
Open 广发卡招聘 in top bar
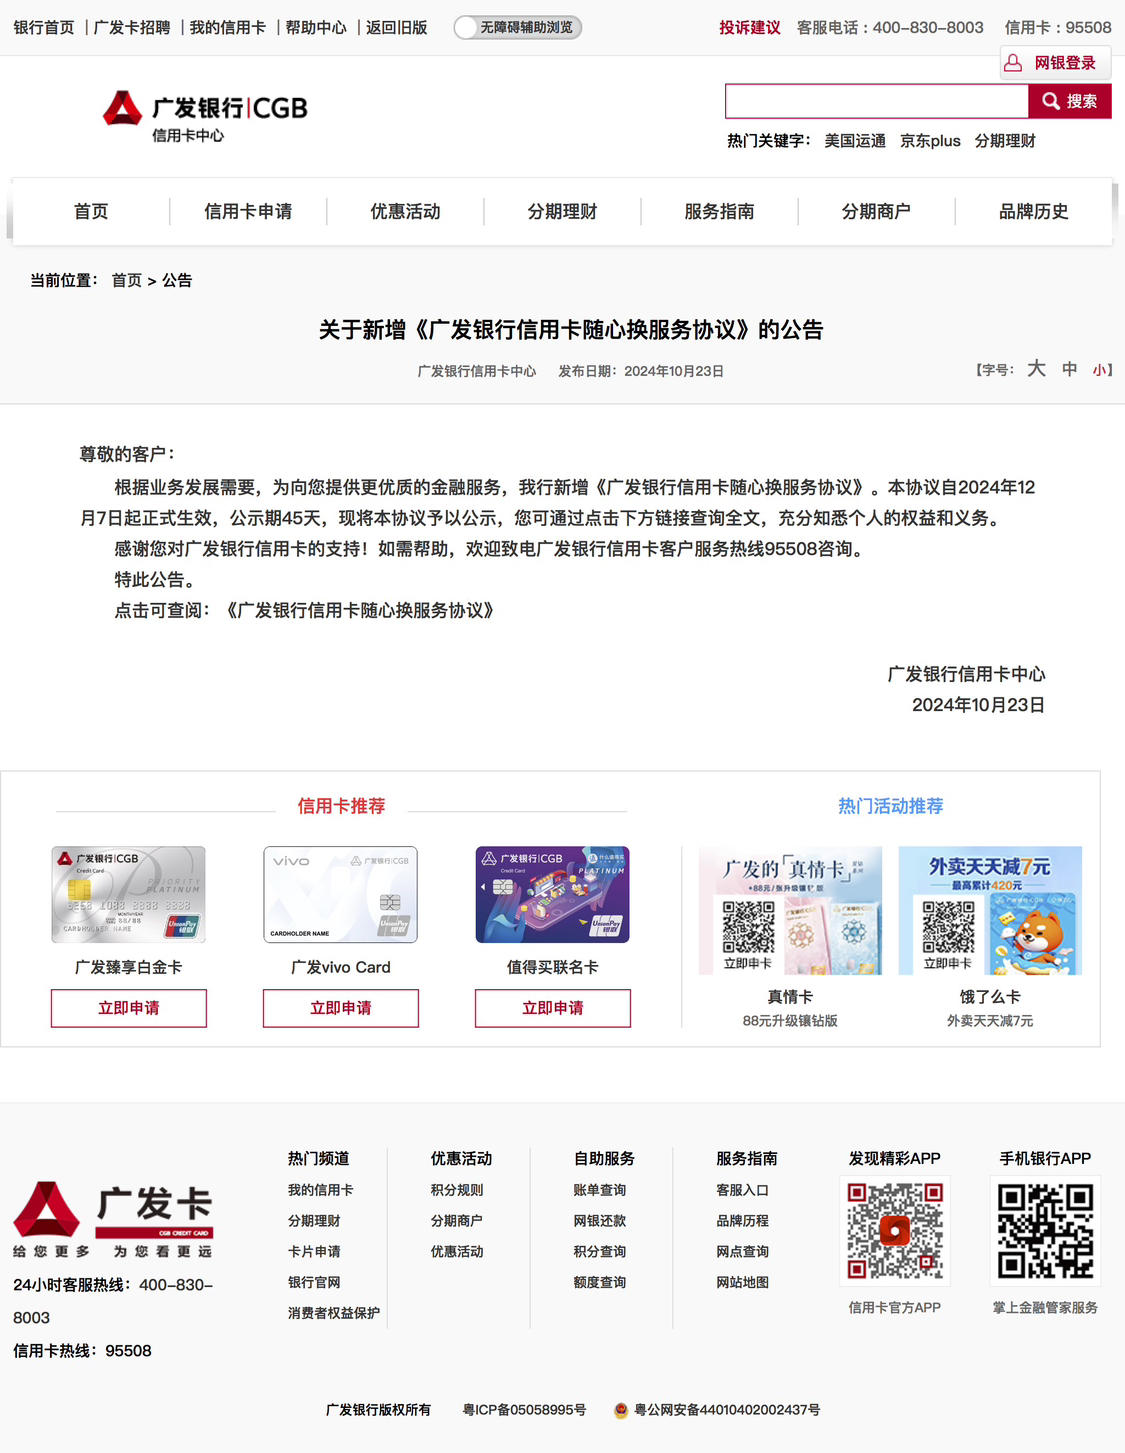pos(132,27)
